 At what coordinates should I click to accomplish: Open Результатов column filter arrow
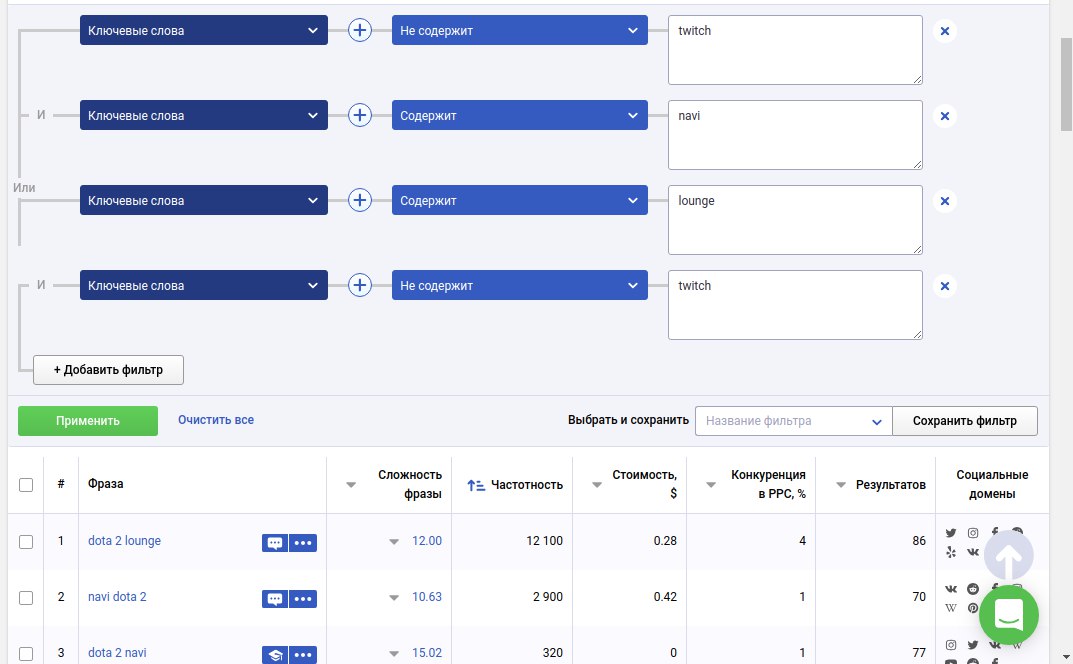tap(841, 485)
